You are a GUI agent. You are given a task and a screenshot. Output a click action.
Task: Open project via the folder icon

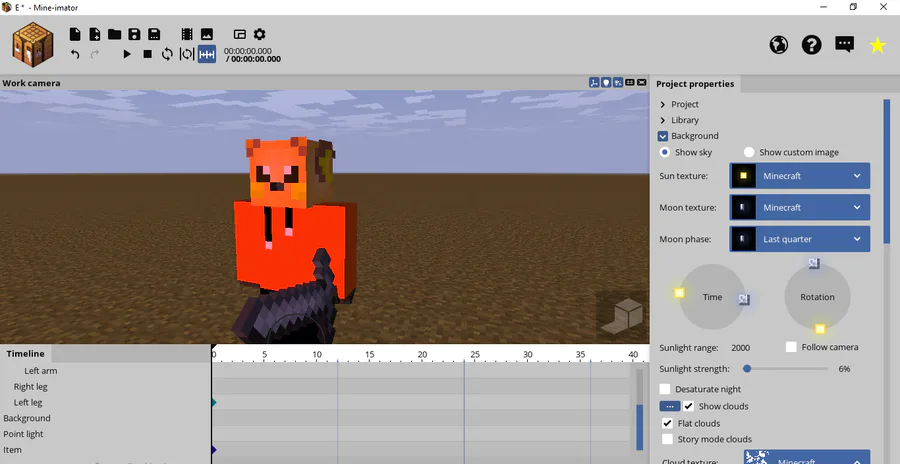[x=114, y=34]
